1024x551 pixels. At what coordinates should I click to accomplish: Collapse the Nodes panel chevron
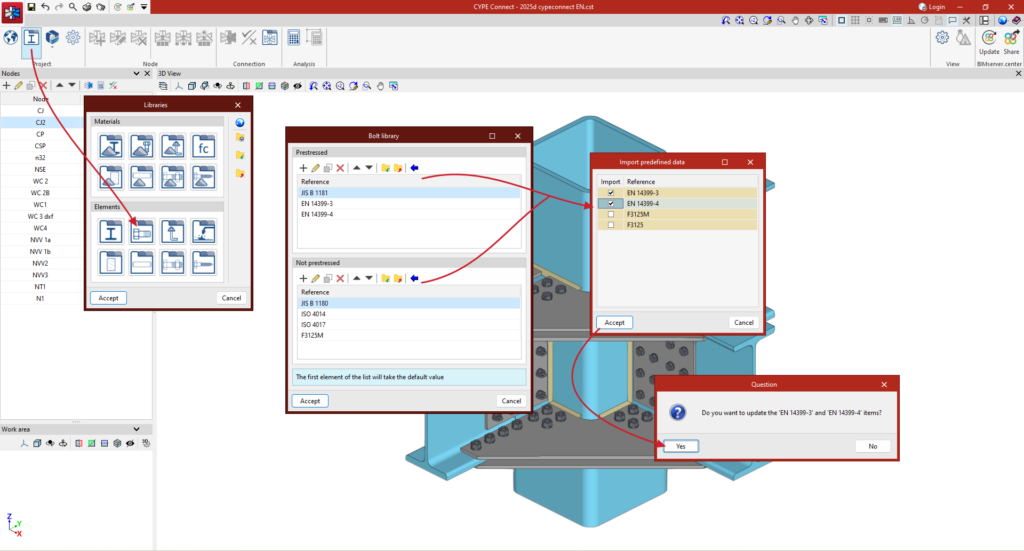(136, 74)
